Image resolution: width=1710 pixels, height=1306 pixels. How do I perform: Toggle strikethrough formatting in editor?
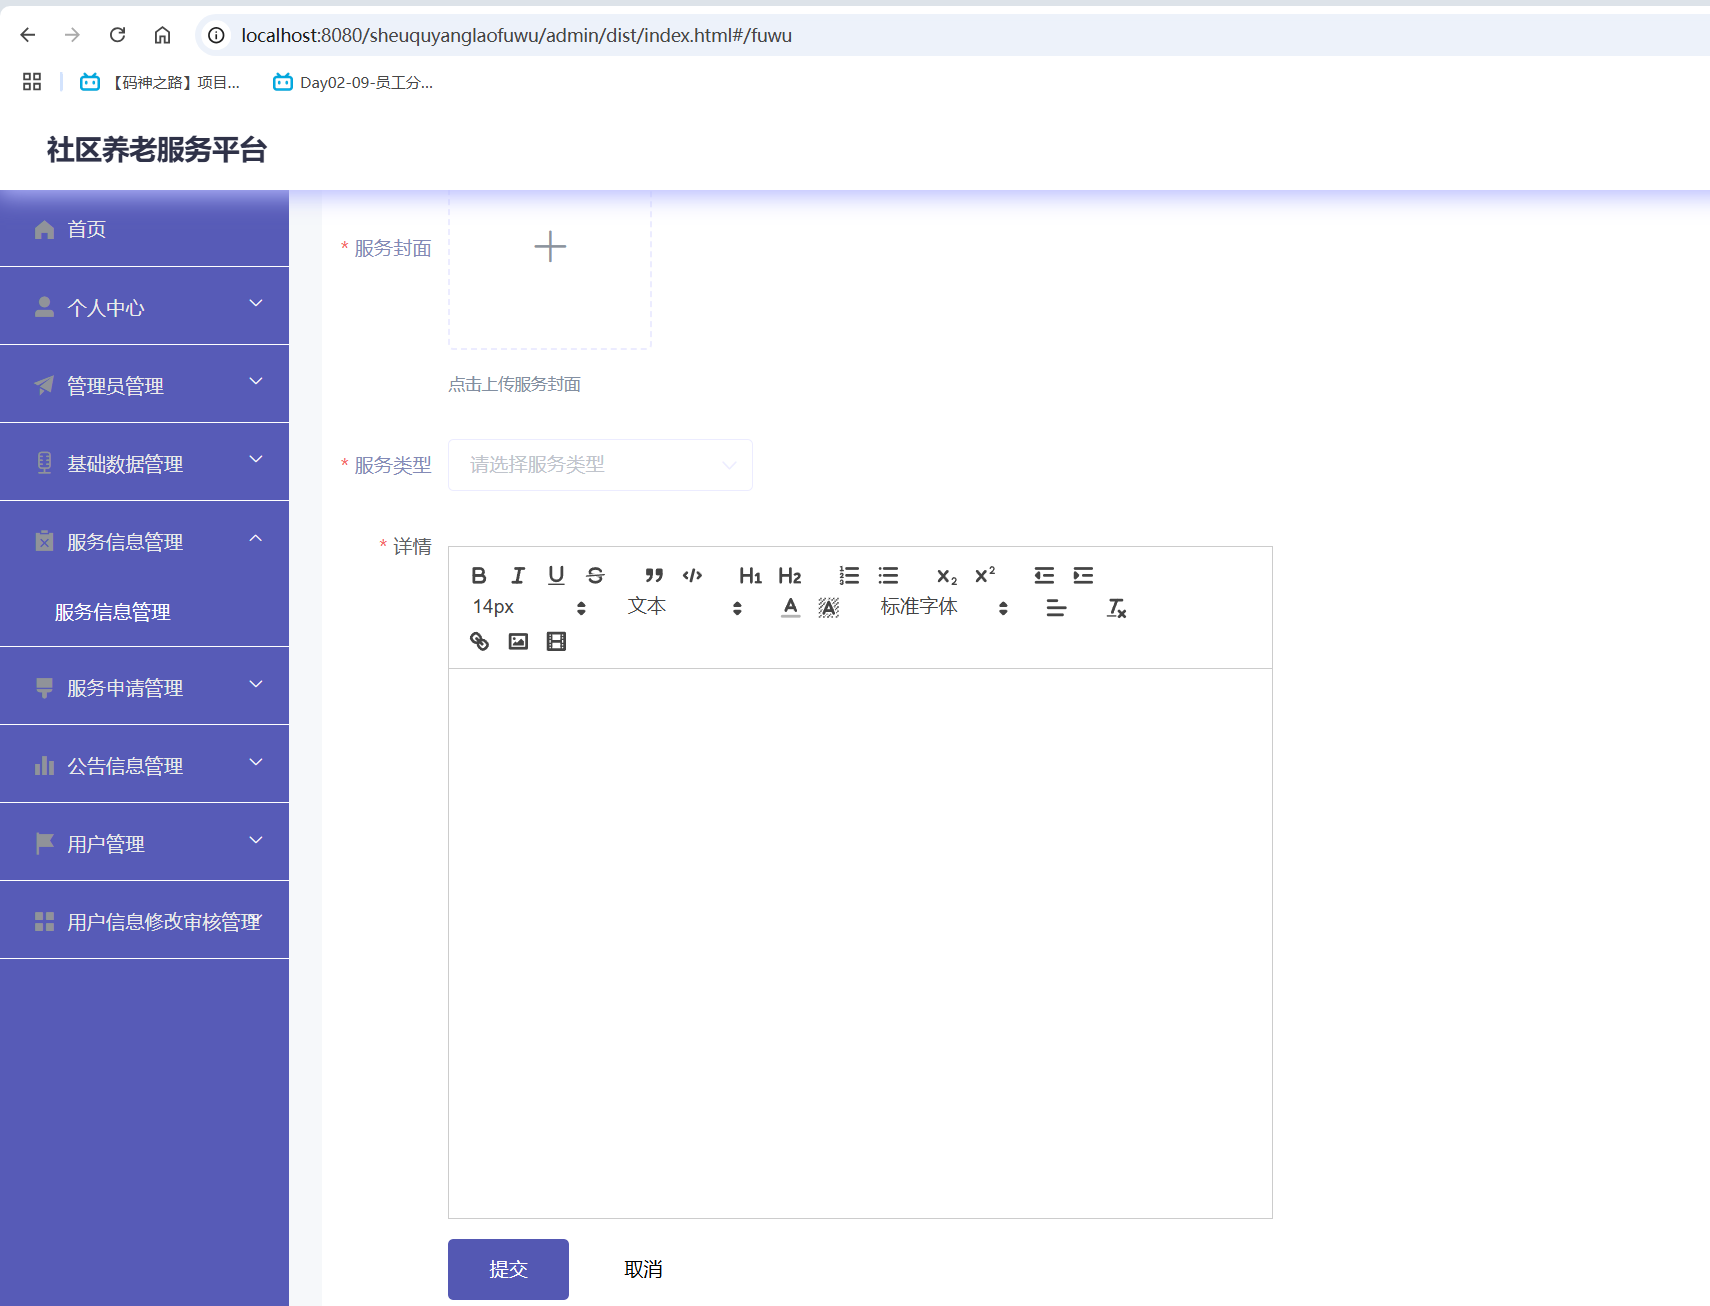[x=595, y=575]
